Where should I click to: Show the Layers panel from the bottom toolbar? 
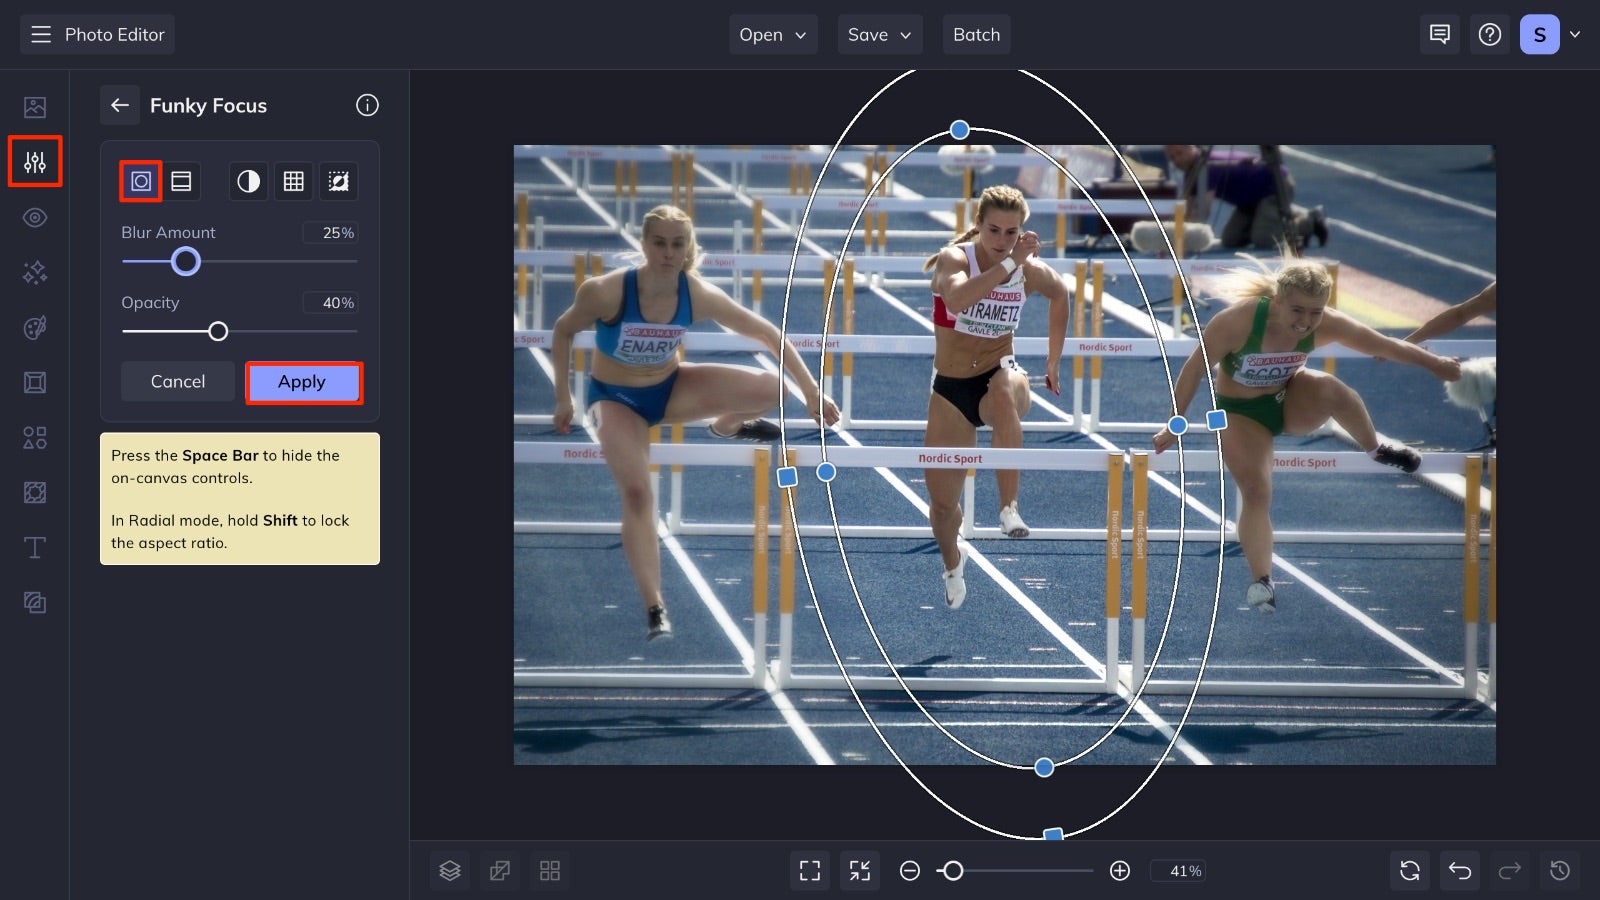(x=449, y=870)
